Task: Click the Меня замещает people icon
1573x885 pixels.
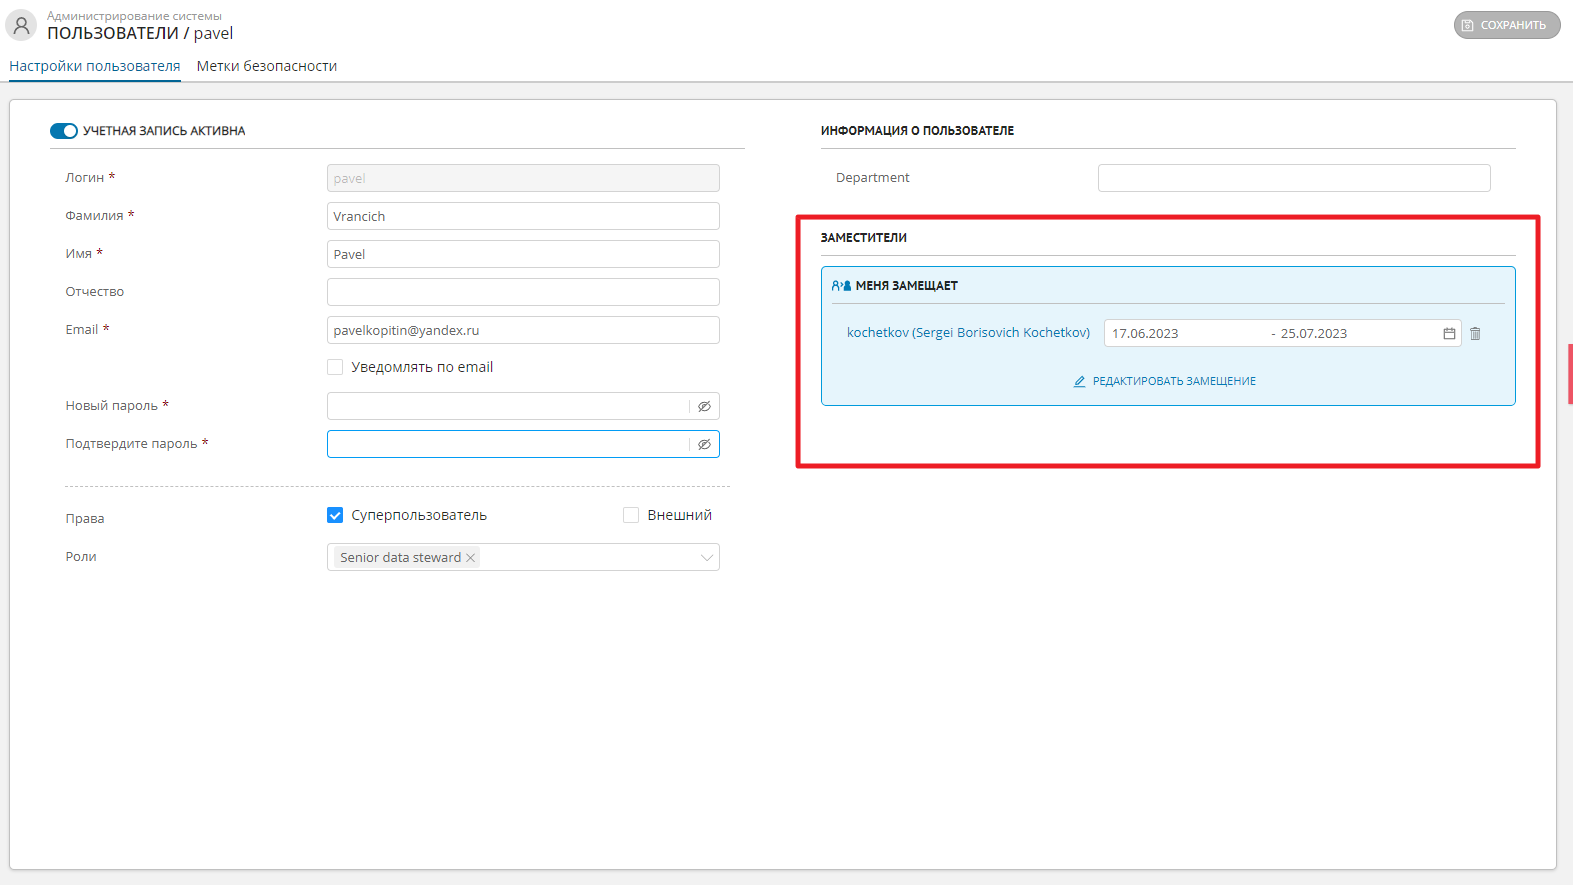Action: point(841,286)
